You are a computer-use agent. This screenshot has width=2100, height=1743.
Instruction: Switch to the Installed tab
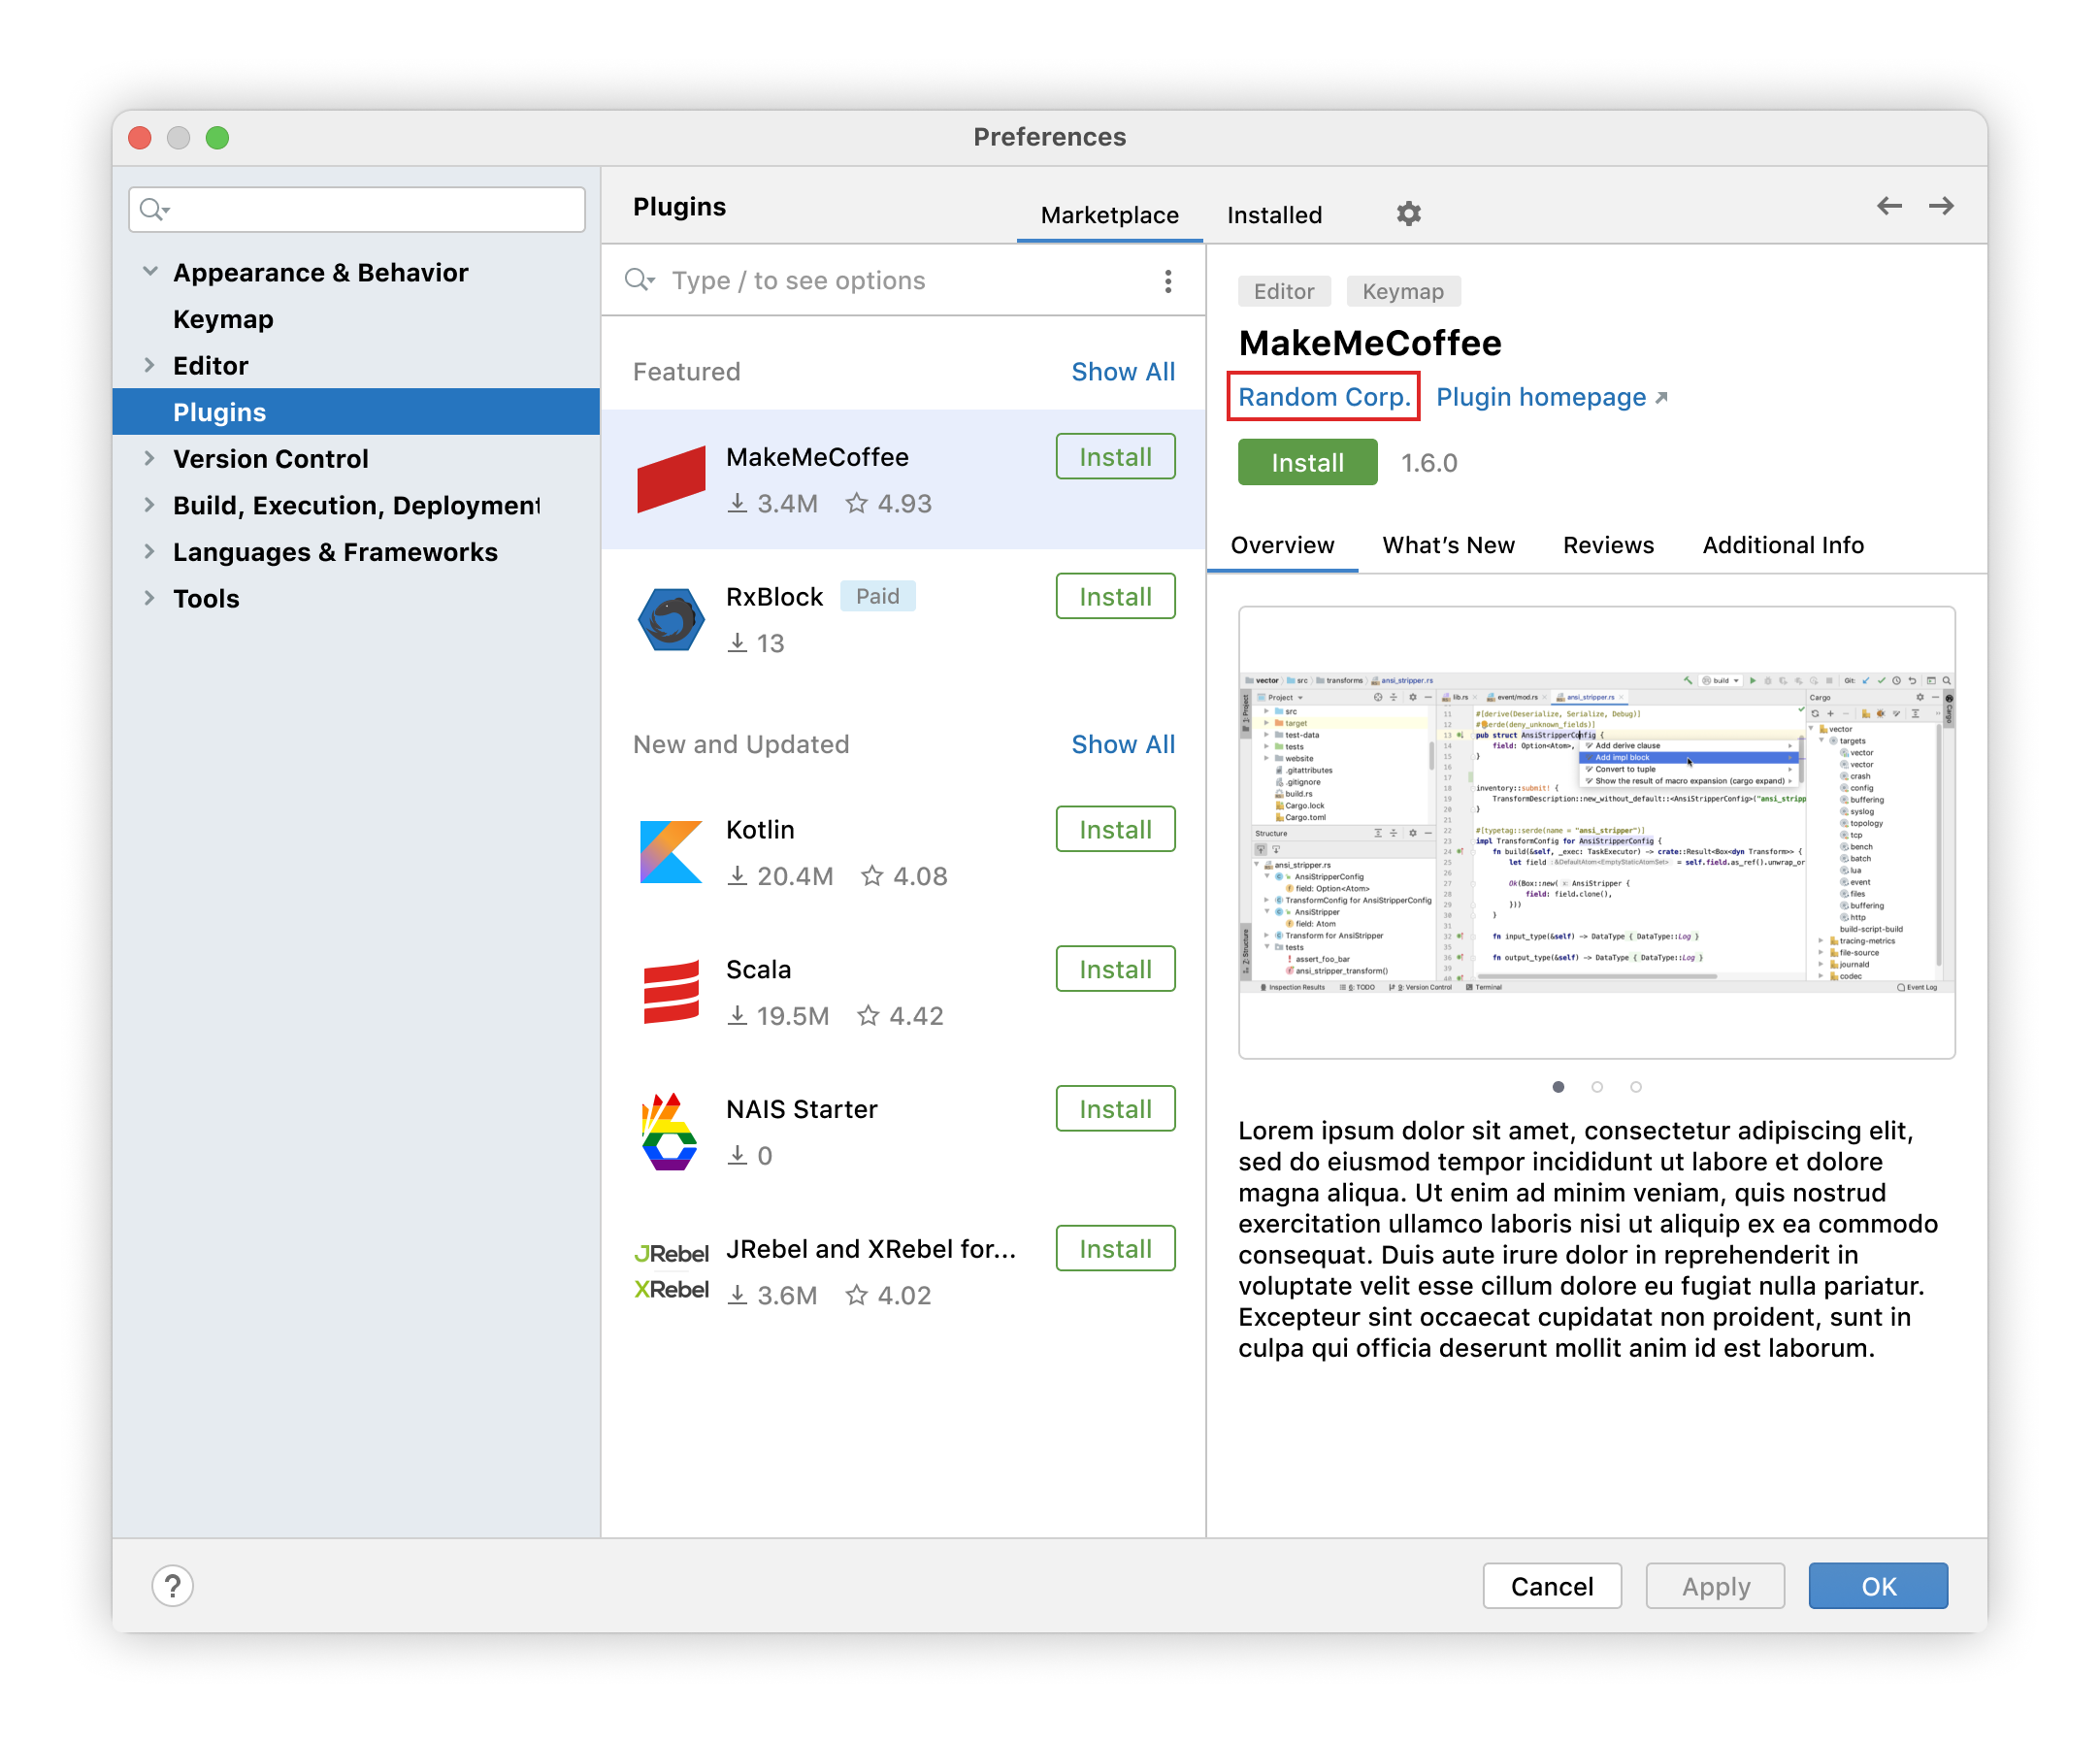(x=1274, y=215)
